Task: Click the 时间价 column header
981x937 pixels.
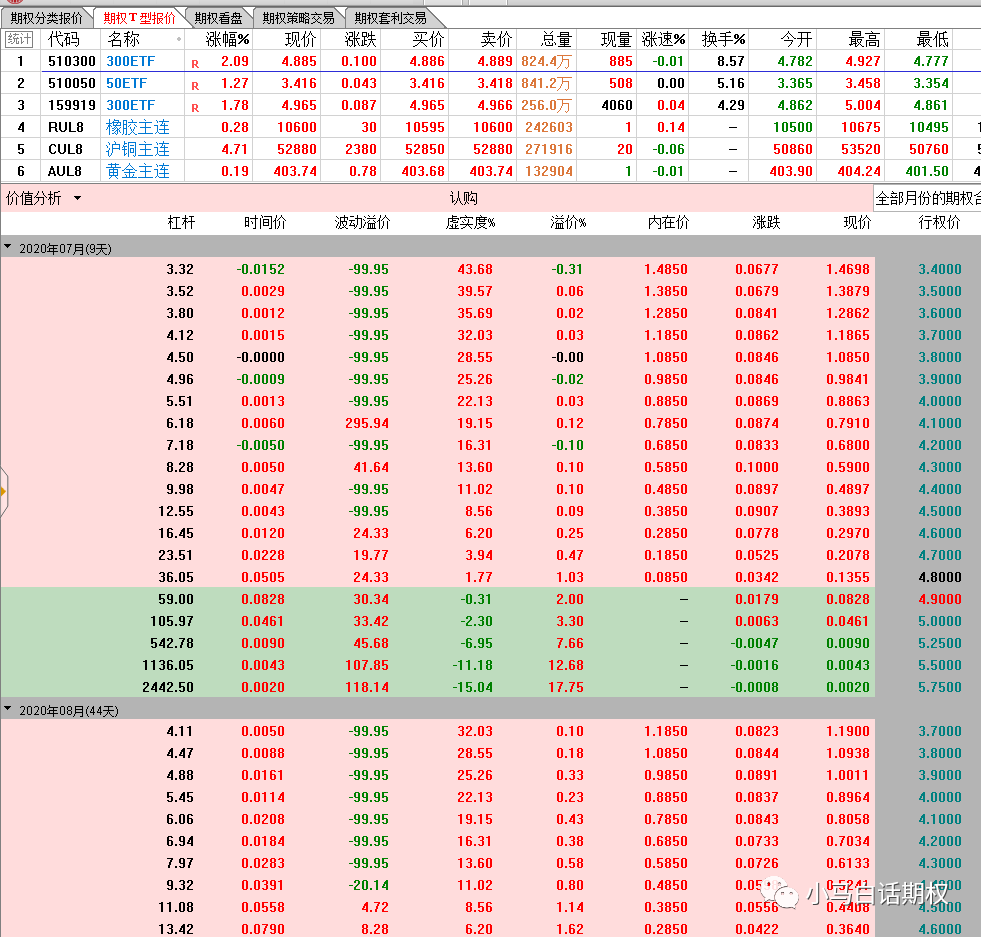Action: click(265, 222)
